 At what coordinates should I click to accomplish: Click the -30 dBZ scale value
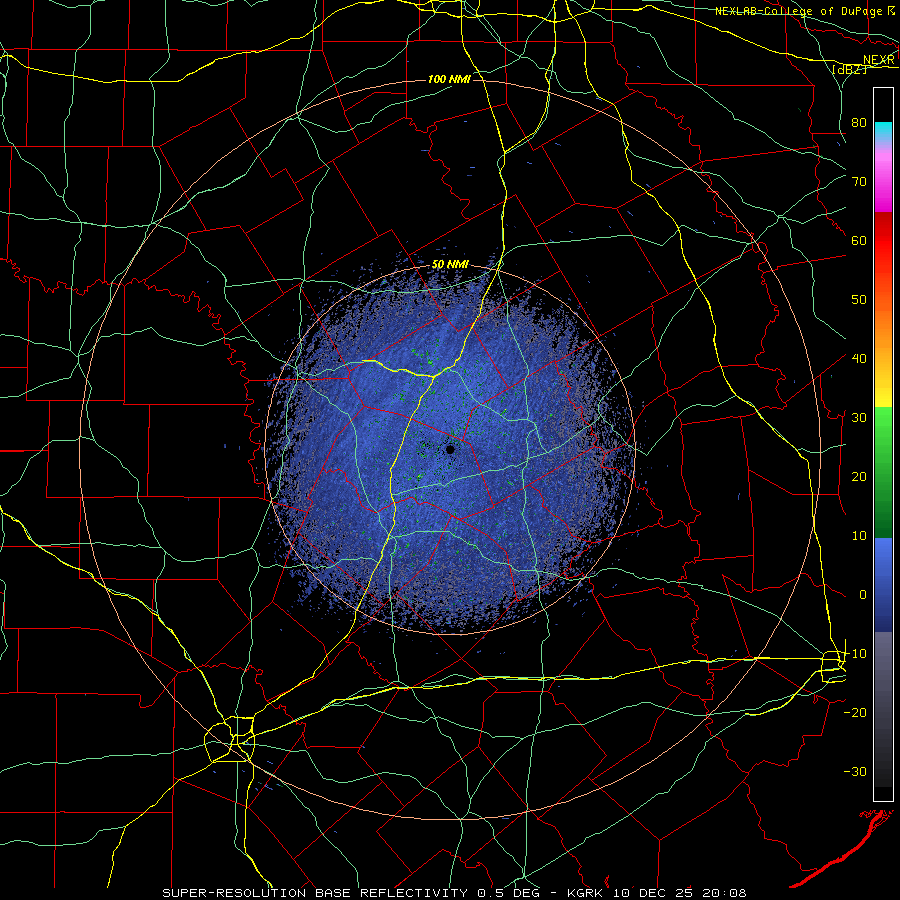(x=855, y=772)
